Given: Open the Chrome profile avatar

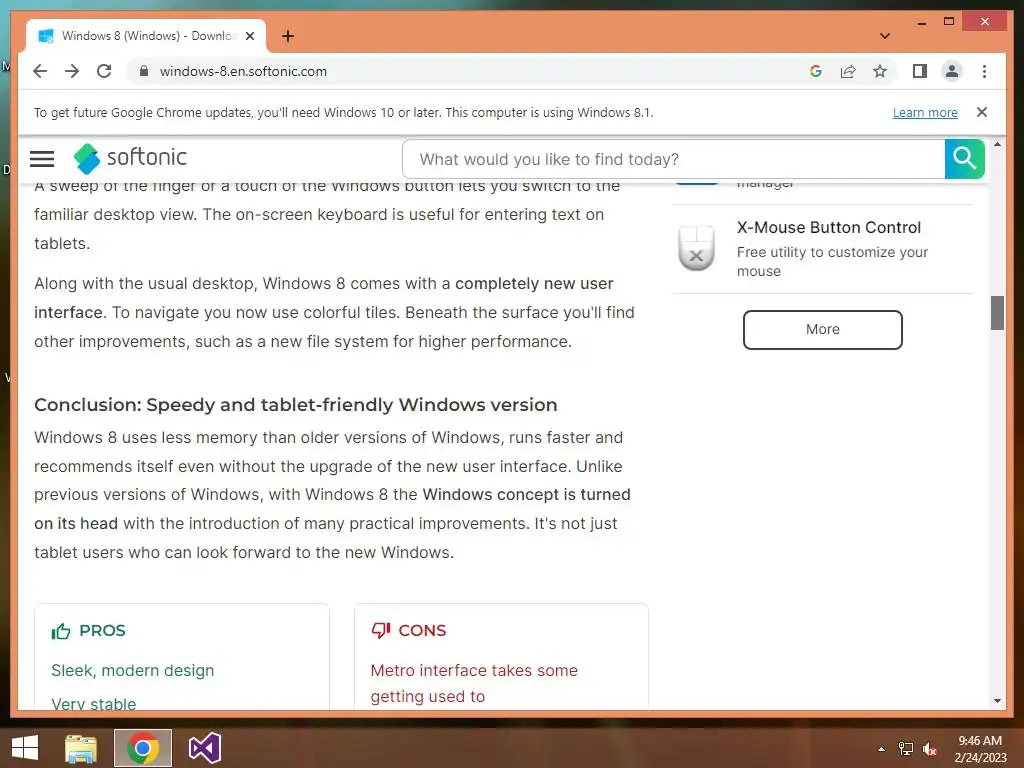Looking at the screenshot, I should pyautogui.click(x=952, y=71).
